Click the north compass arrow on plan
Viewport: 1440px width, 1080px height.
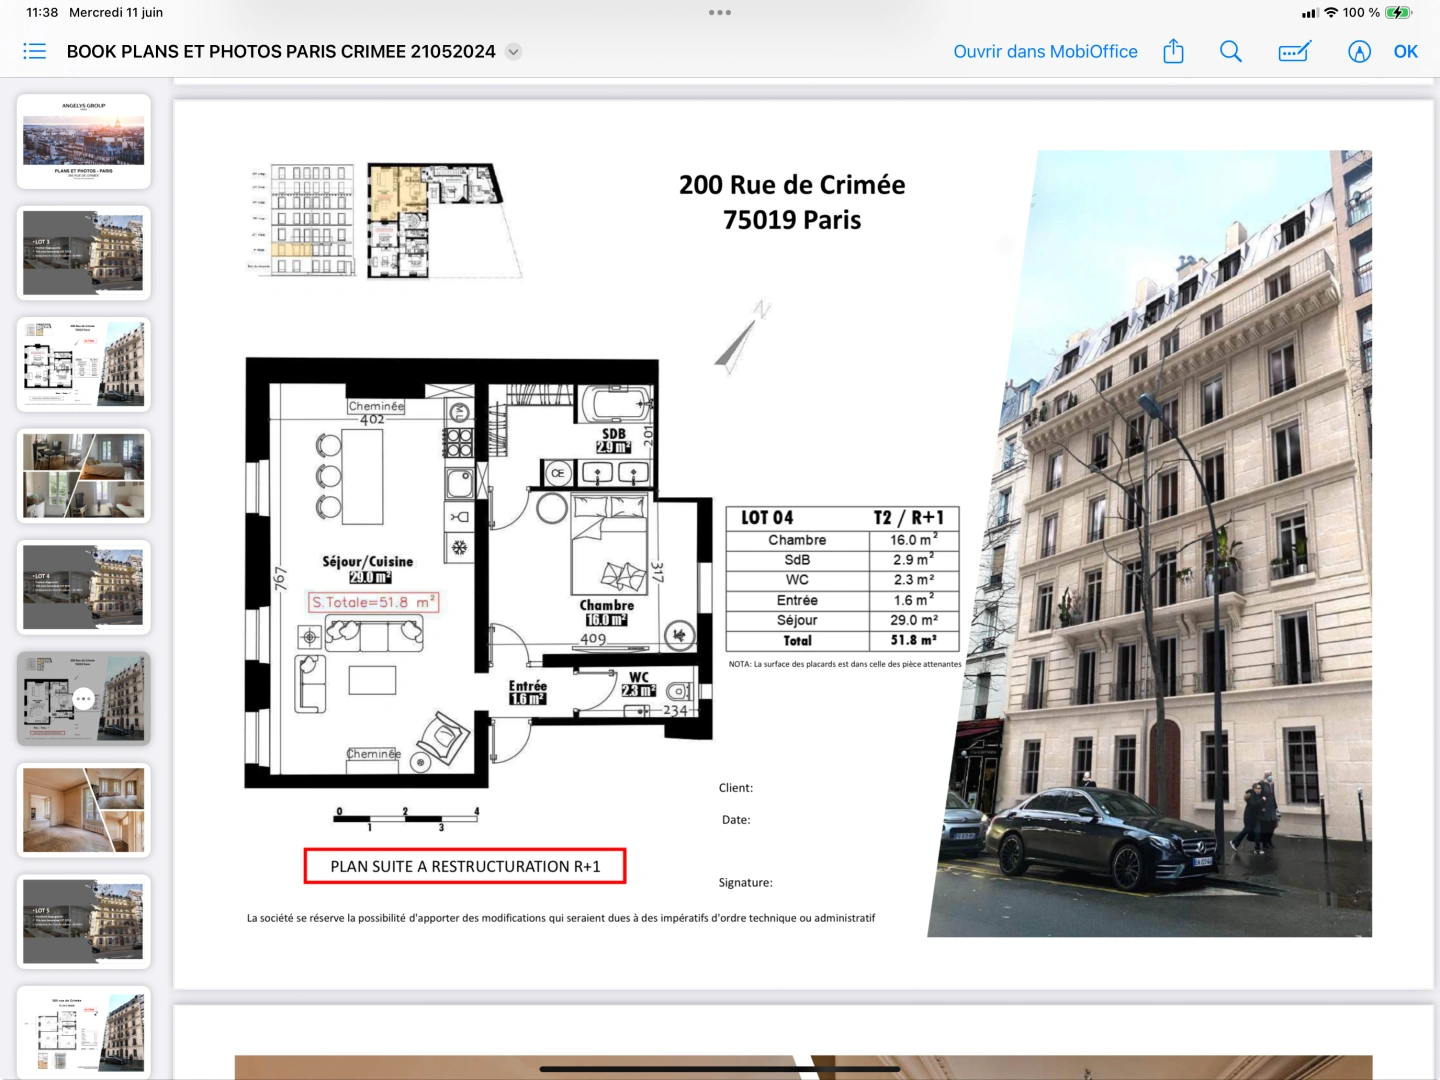click(742, 337)
